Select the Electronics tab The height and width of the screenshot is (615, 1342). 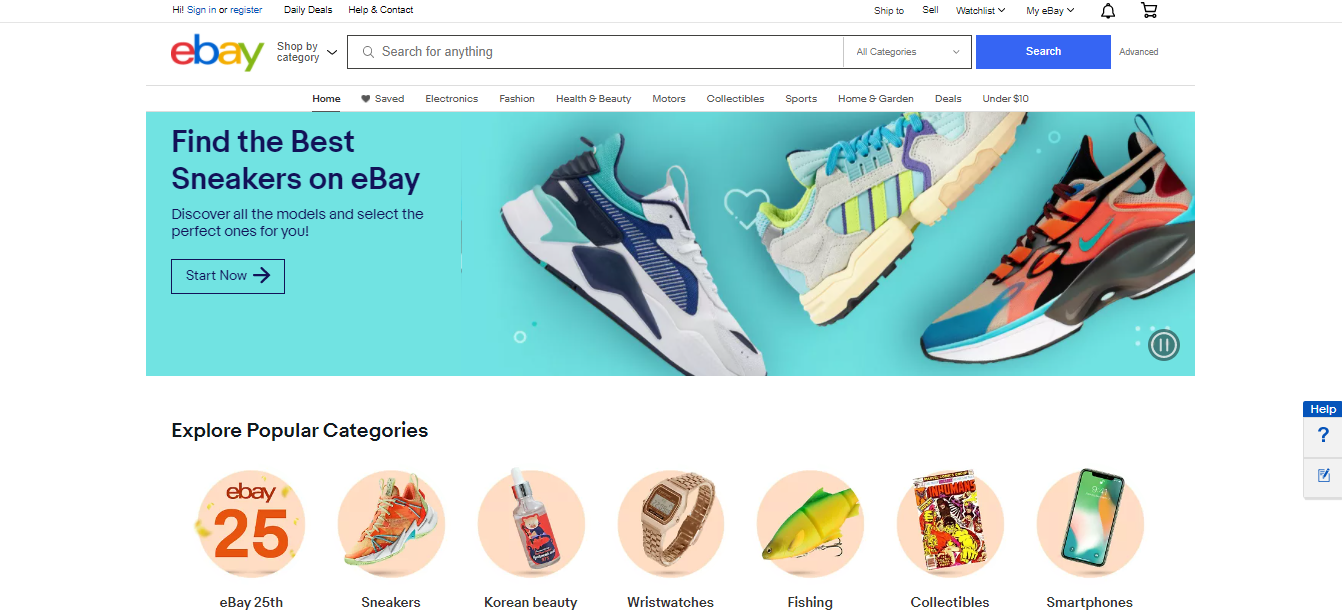coord(452,99)
